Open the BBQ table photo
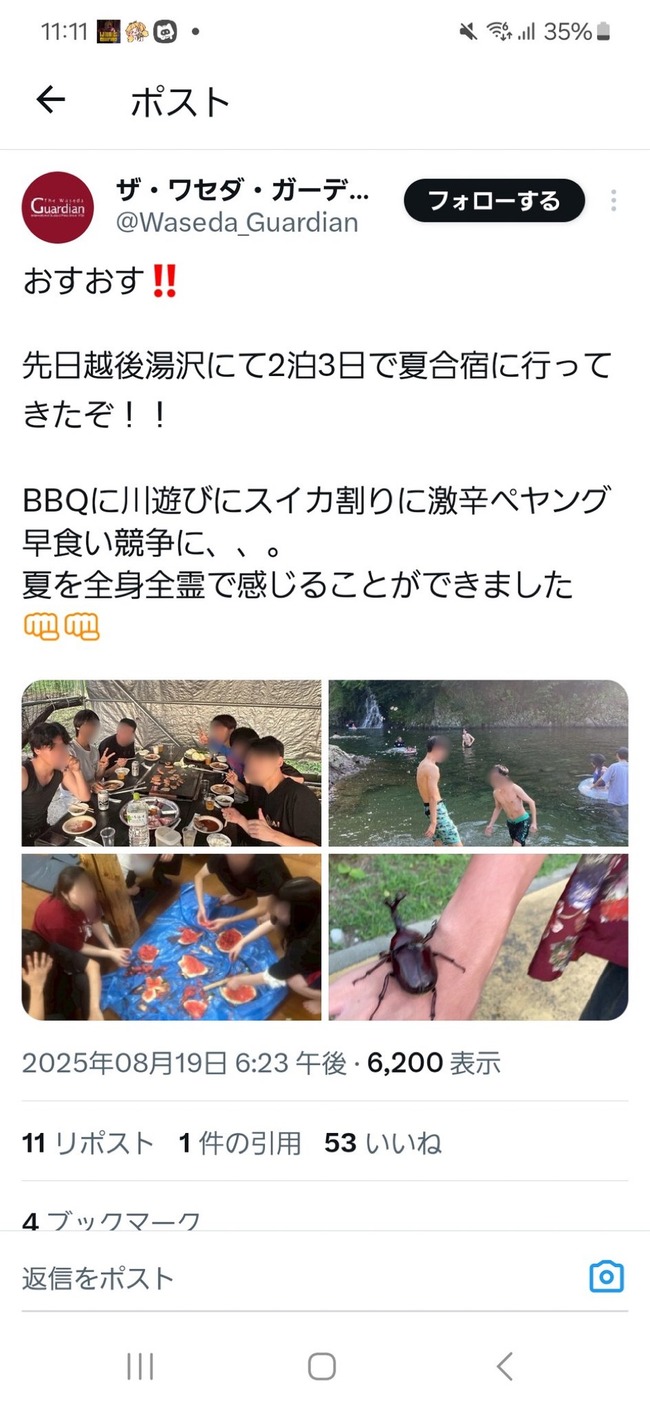This screenshot has width=650, height=1408. pyautogui.click(x=172, y=763)
